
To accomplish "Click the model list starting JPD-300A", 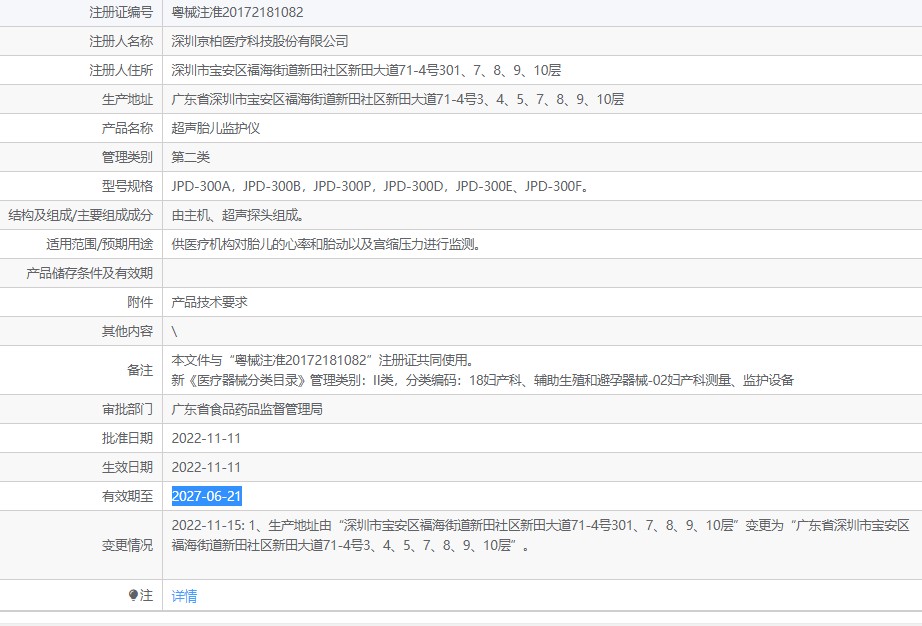I will [380, 186].
